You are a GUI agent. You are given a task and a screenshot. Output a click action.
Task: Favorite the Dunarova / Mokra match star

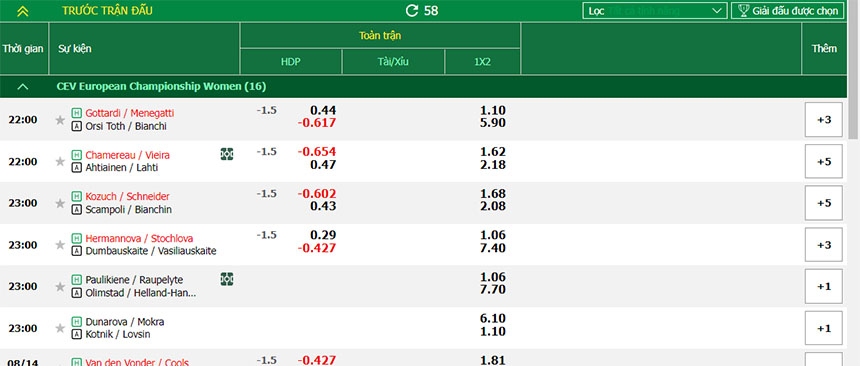[x=60, y=328]
